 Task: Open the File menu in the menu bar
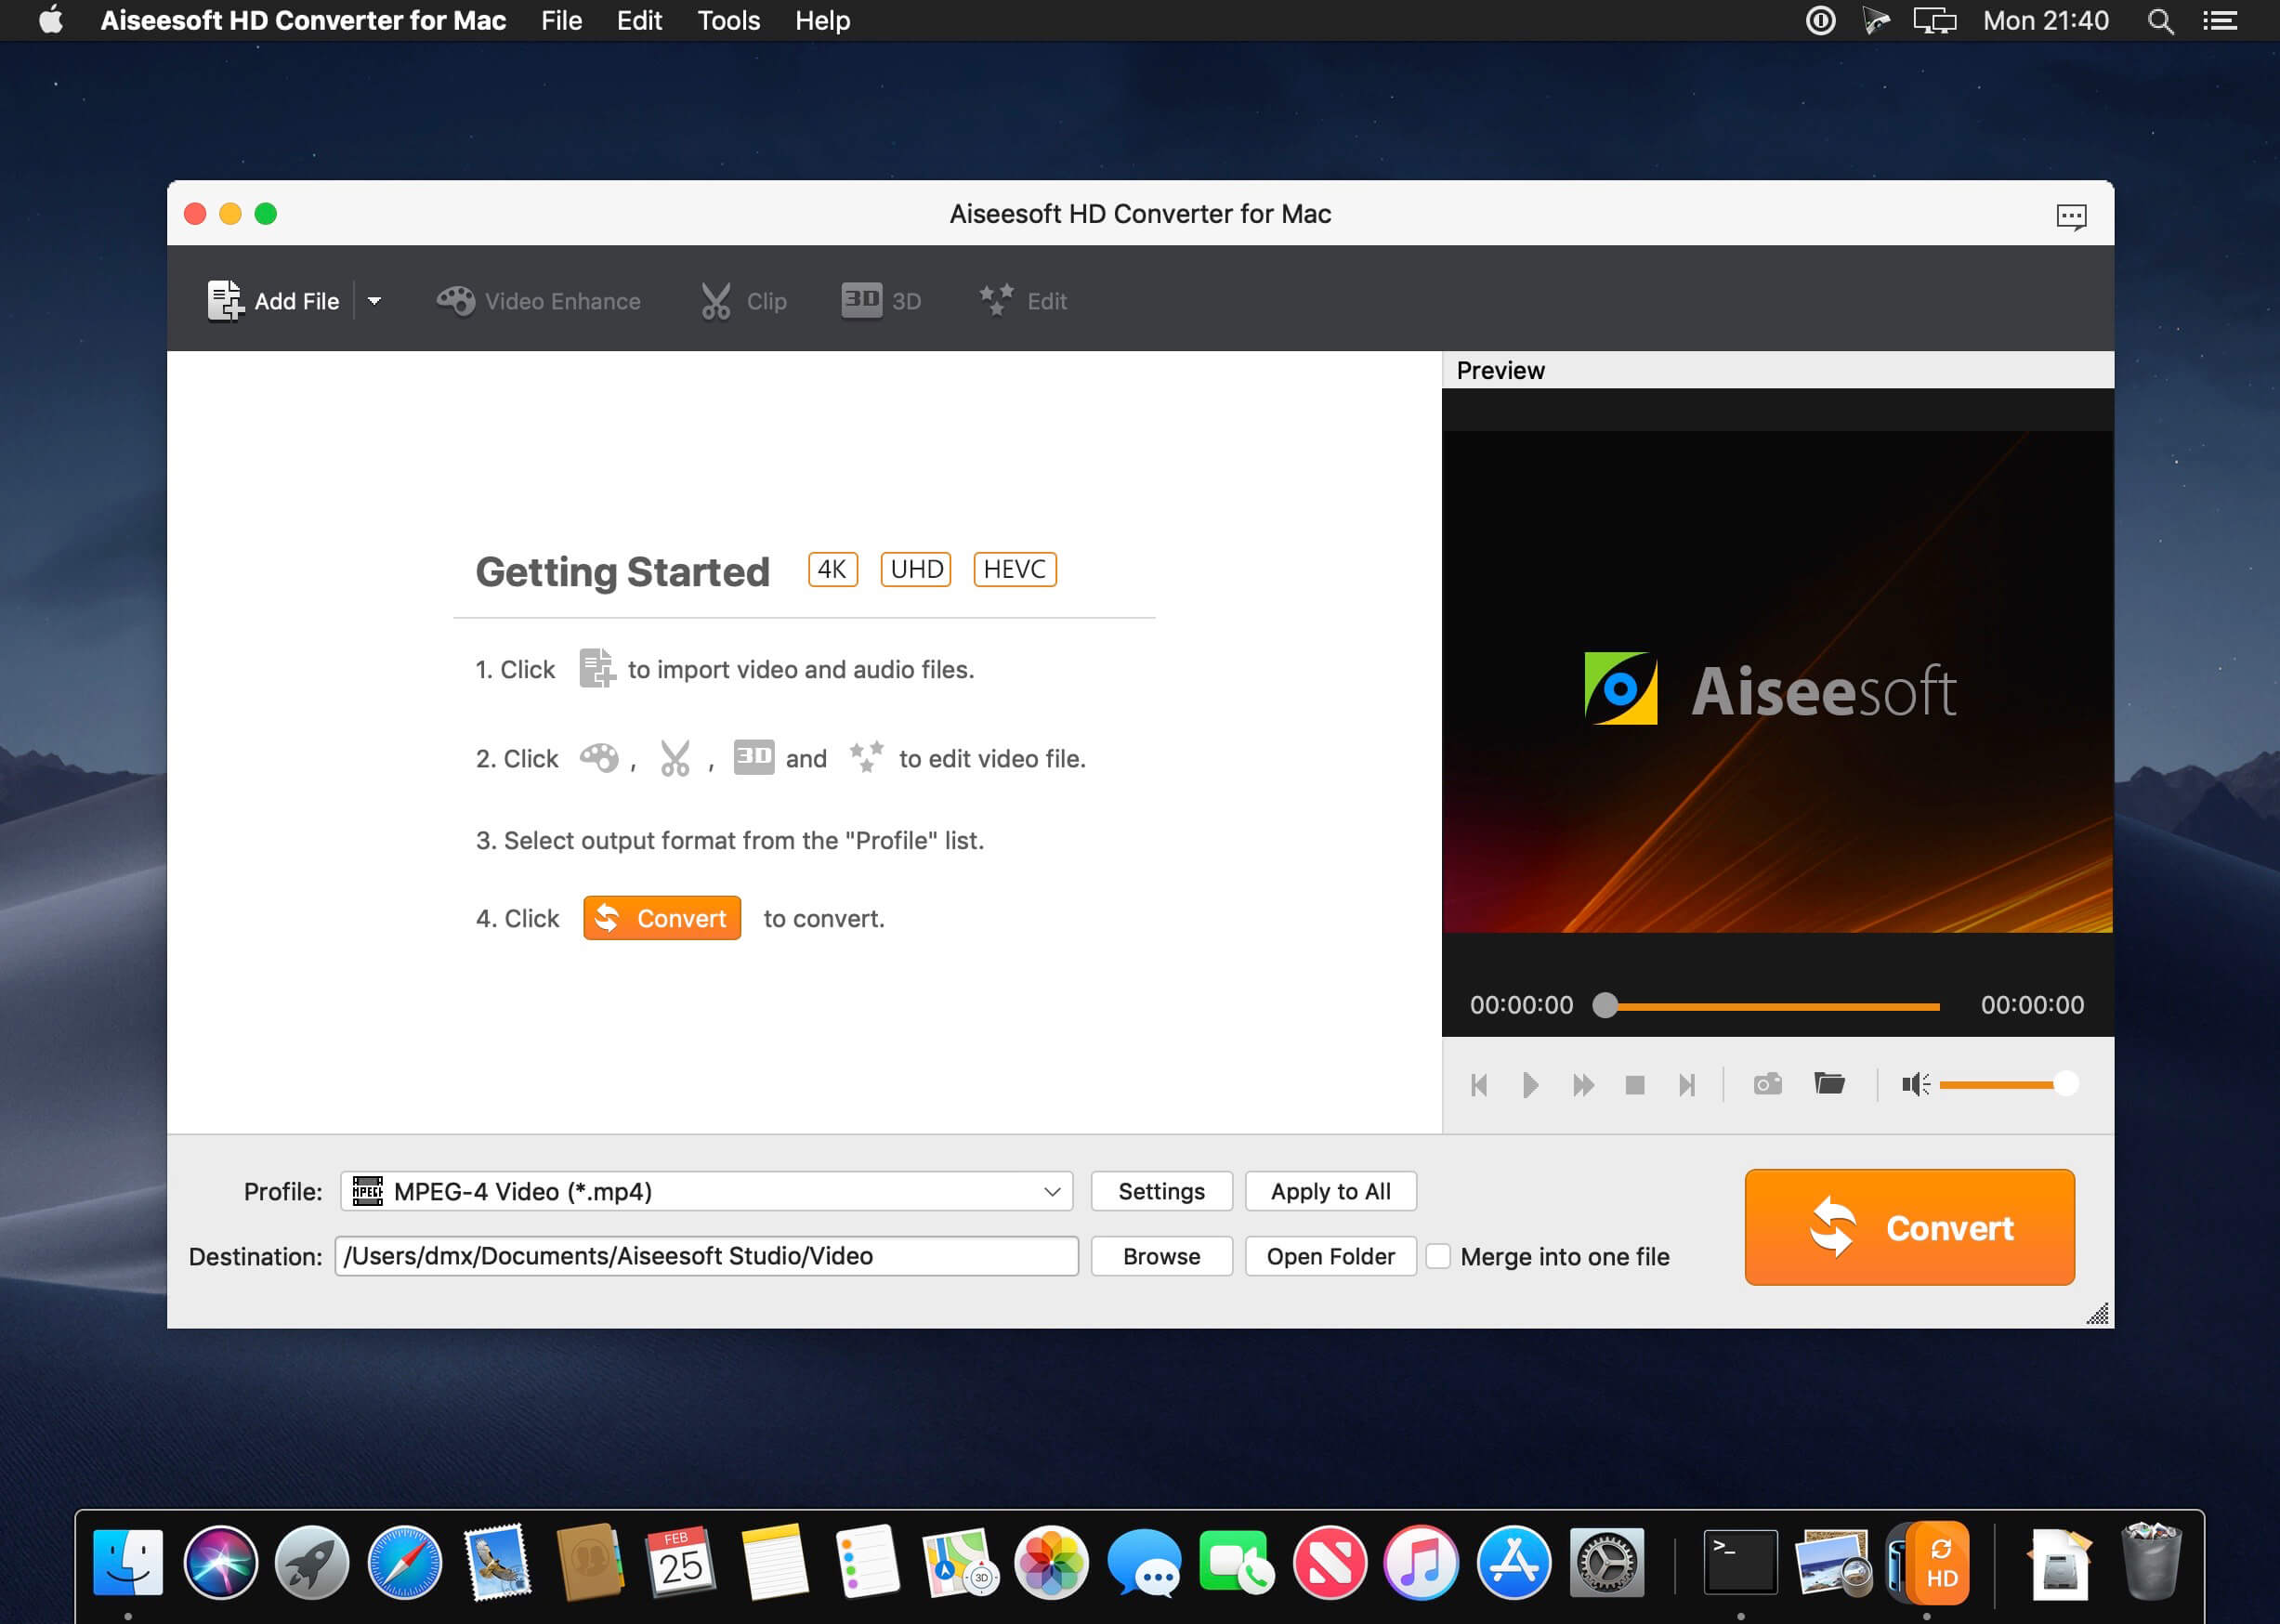coord(561,20)
